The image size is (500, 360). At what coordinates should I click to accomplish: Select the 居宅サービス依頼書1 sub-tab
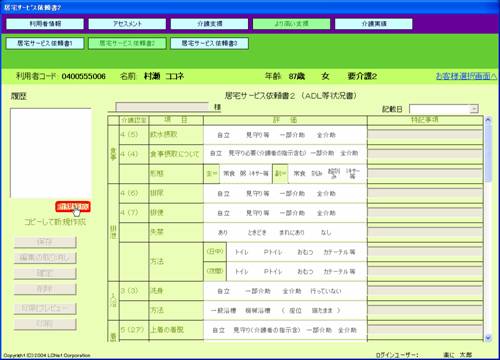point(45,43)
